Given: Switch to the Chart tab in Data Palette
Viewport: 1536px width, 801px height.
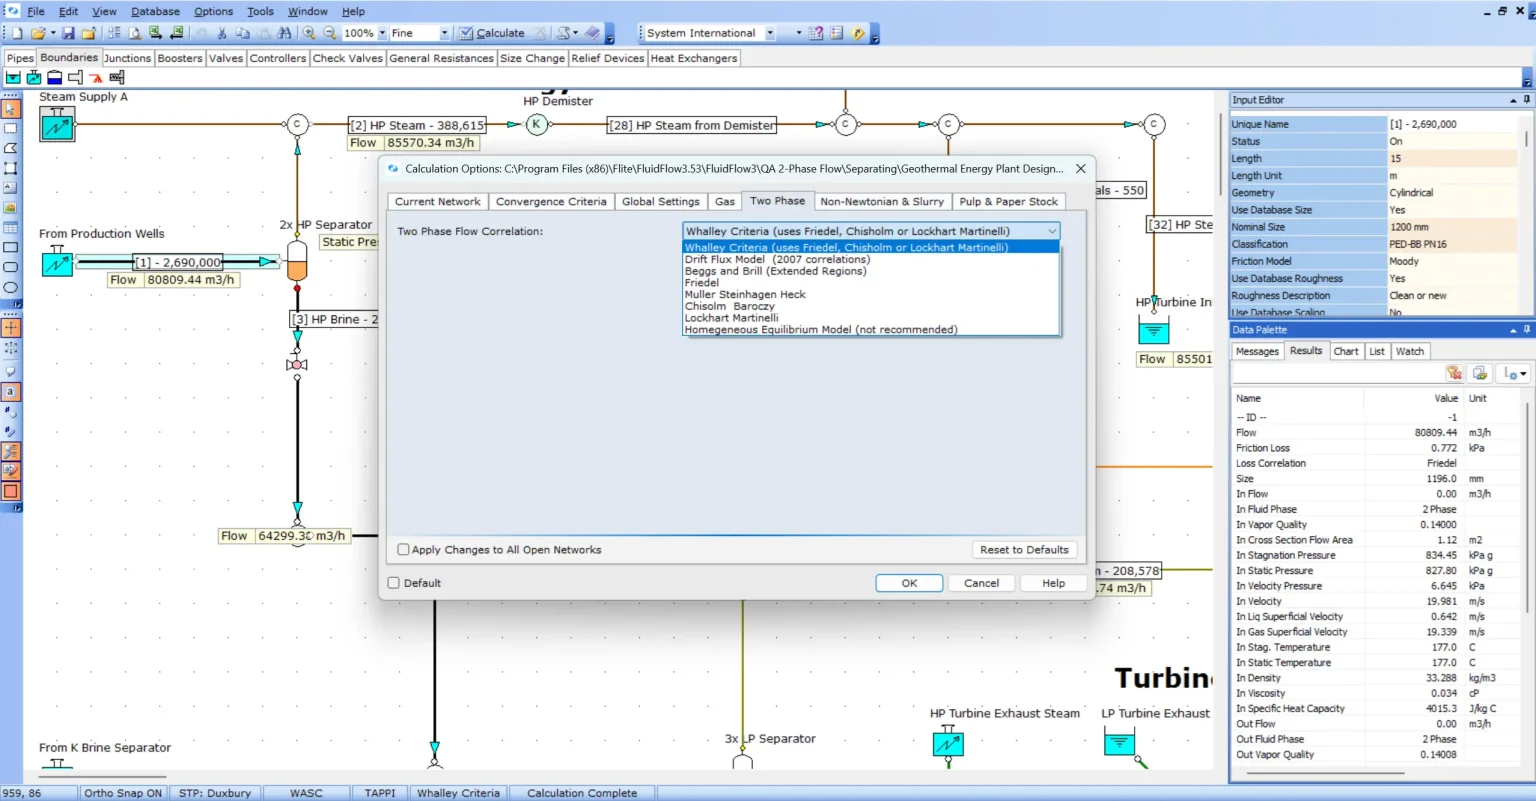Looking at the screenshot, I should (x=1345, y=351).
